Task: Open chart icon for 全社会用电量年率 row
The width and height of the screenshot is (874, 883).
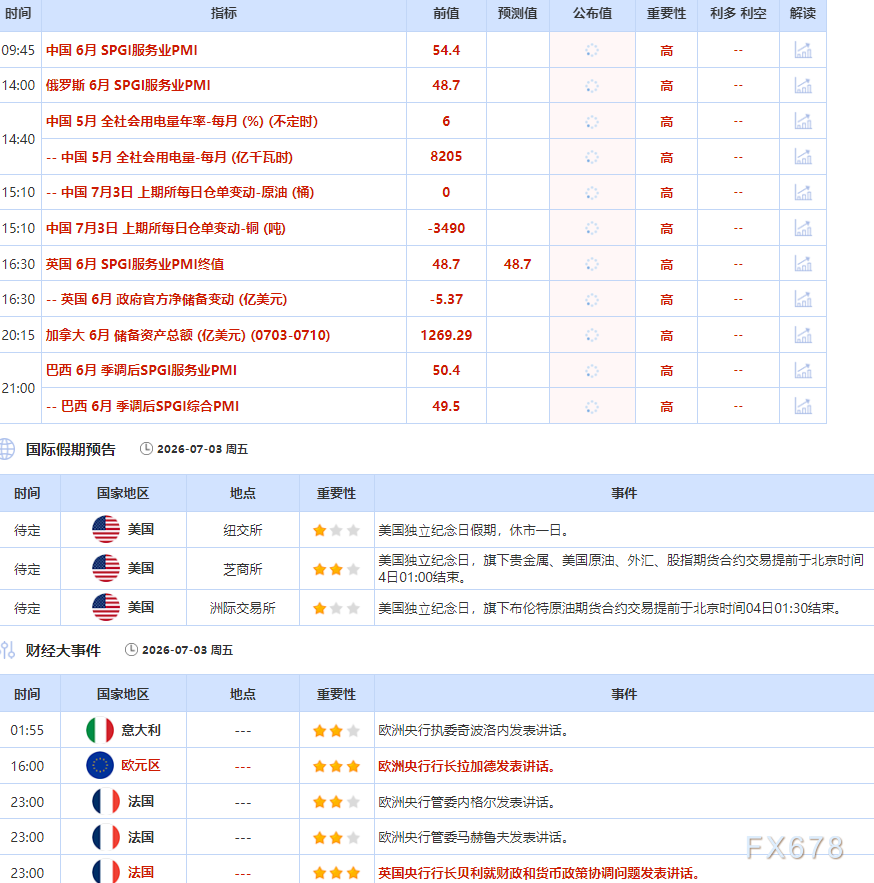Action: point(803,121)
